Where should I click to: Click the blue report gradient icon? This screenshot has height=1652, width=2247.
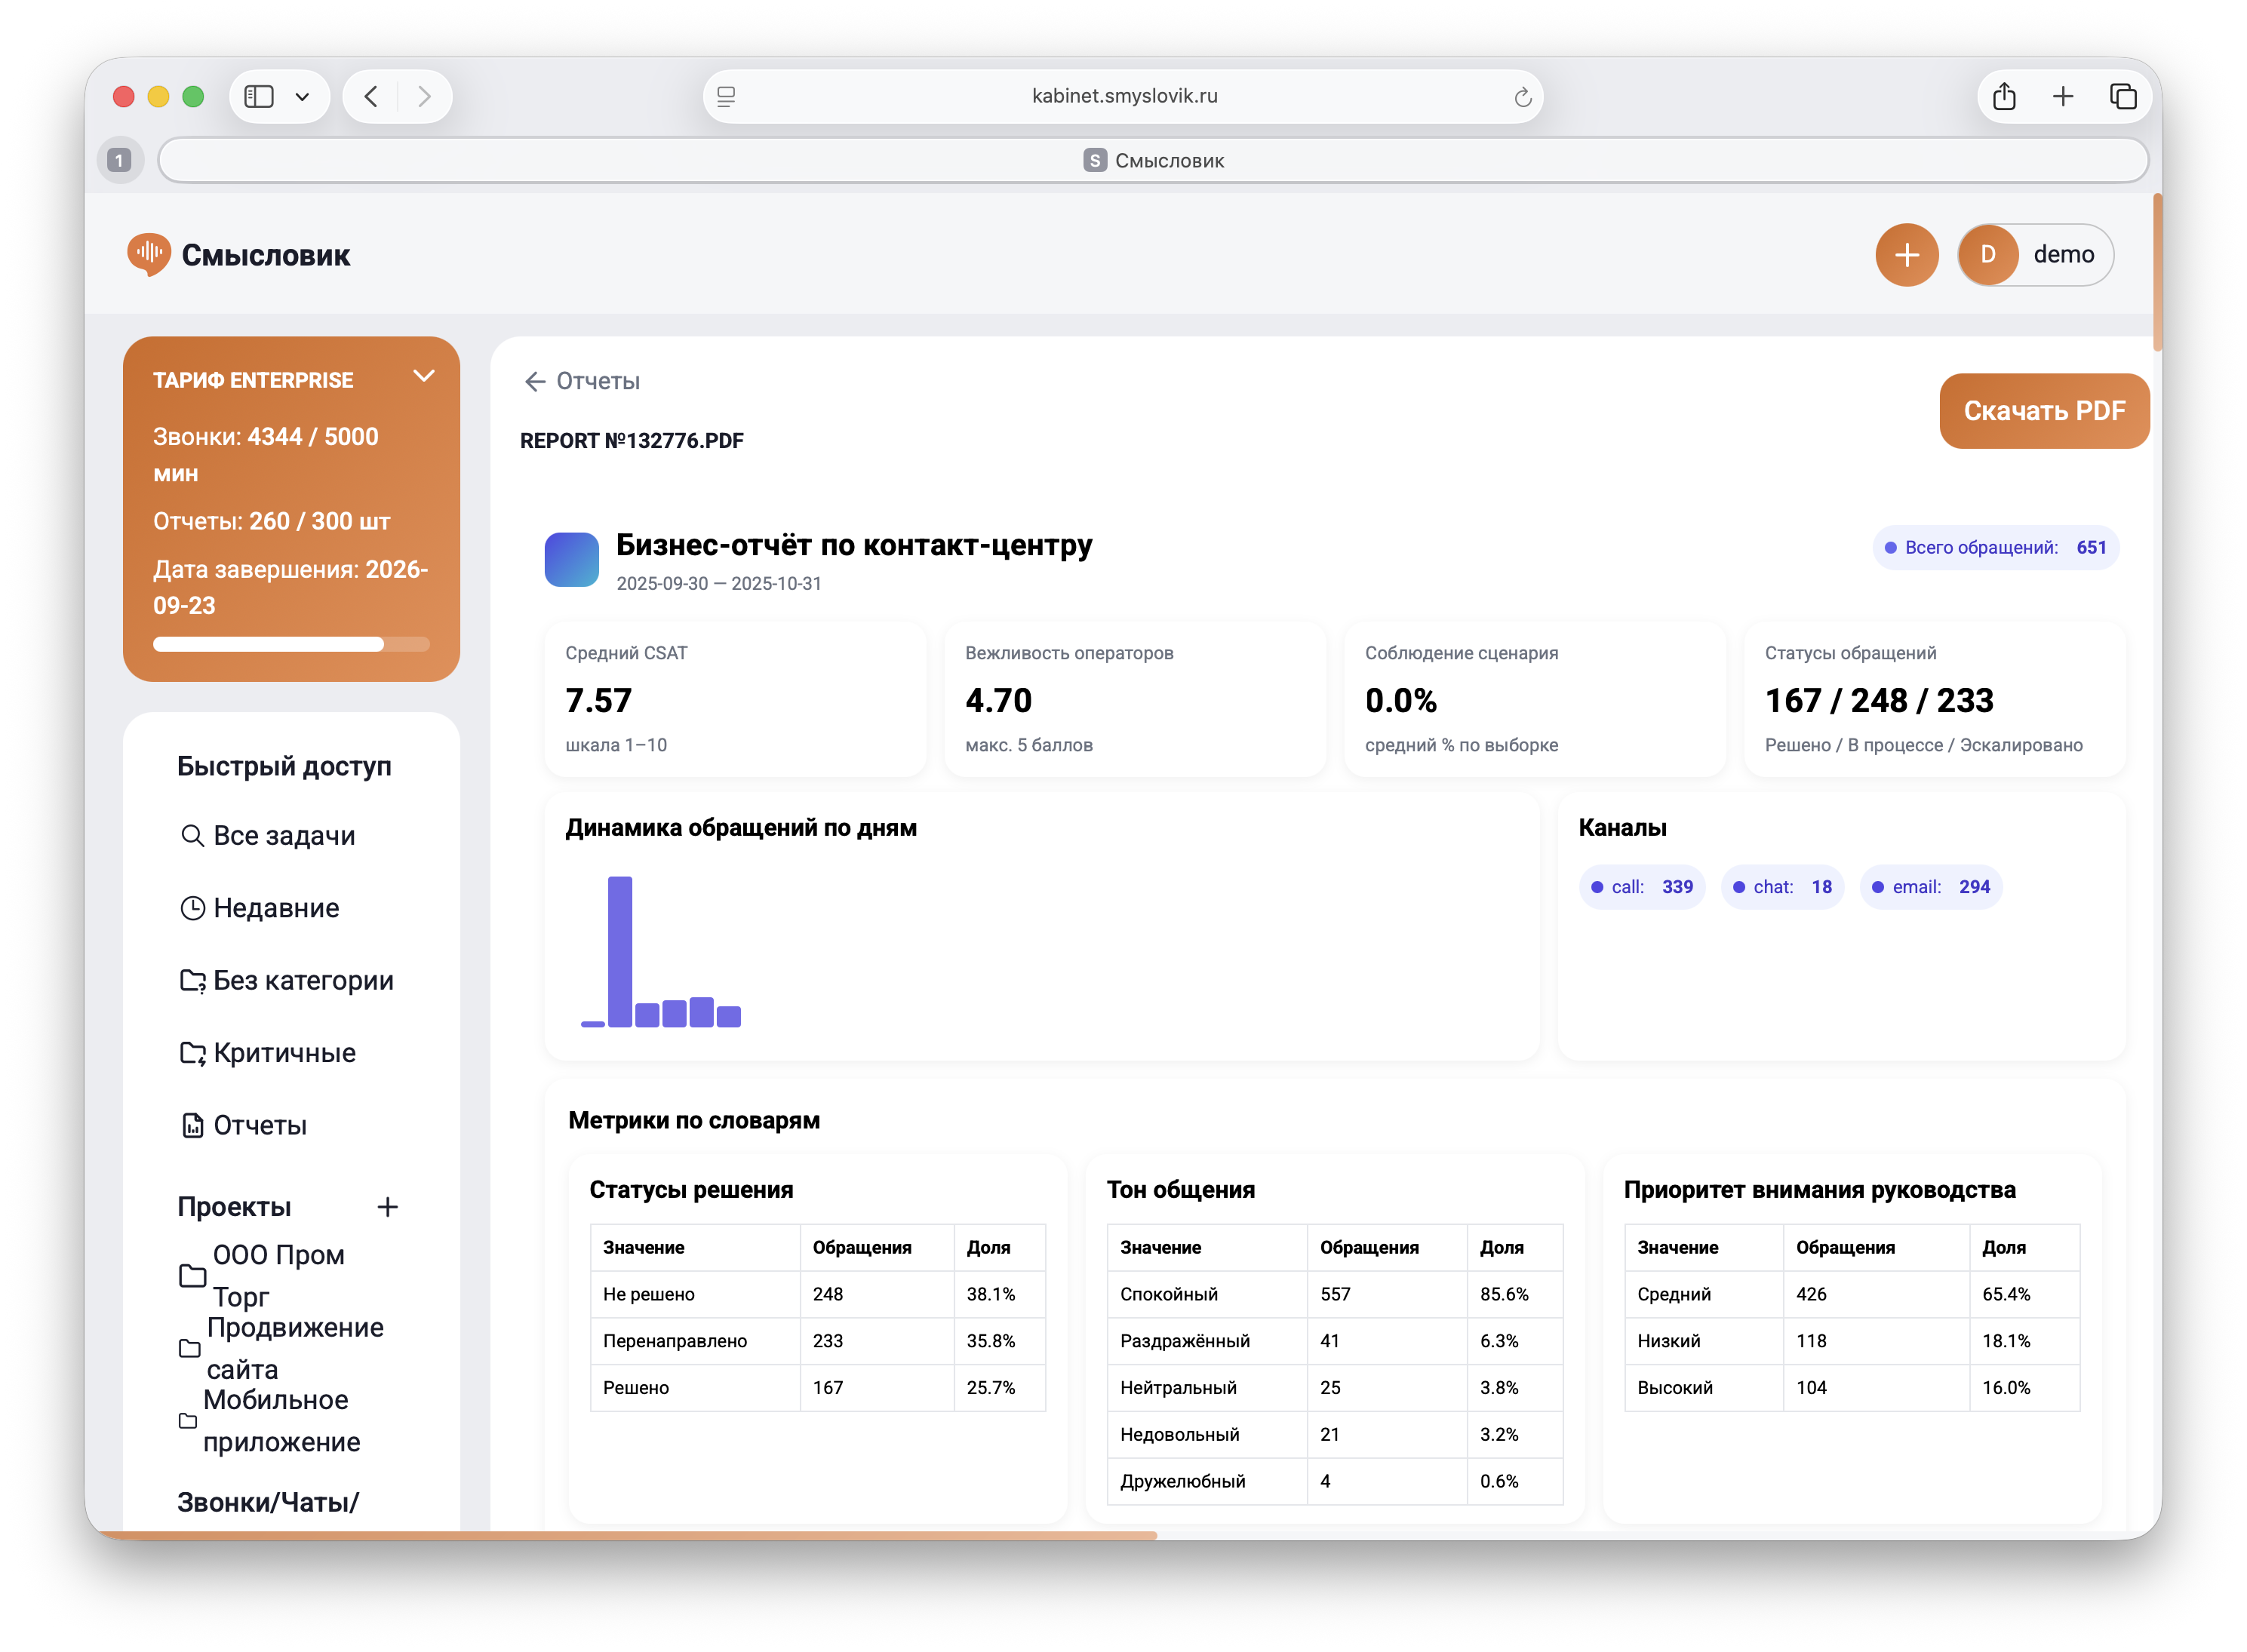[571, 559]
